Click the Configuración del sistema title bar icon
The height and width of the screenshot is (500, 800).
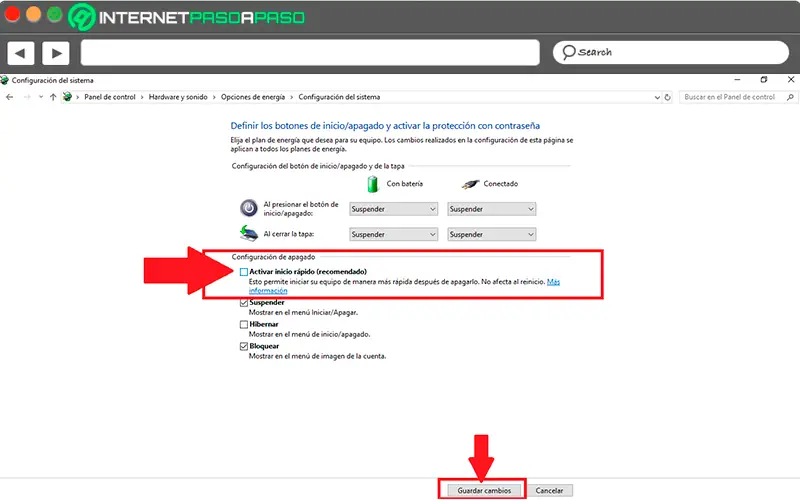coord(5,80)
